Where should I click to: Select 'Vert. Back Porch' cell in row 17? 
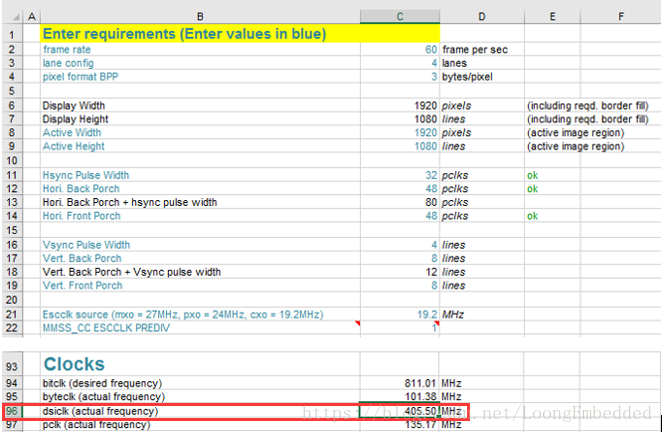pos(200,258)
